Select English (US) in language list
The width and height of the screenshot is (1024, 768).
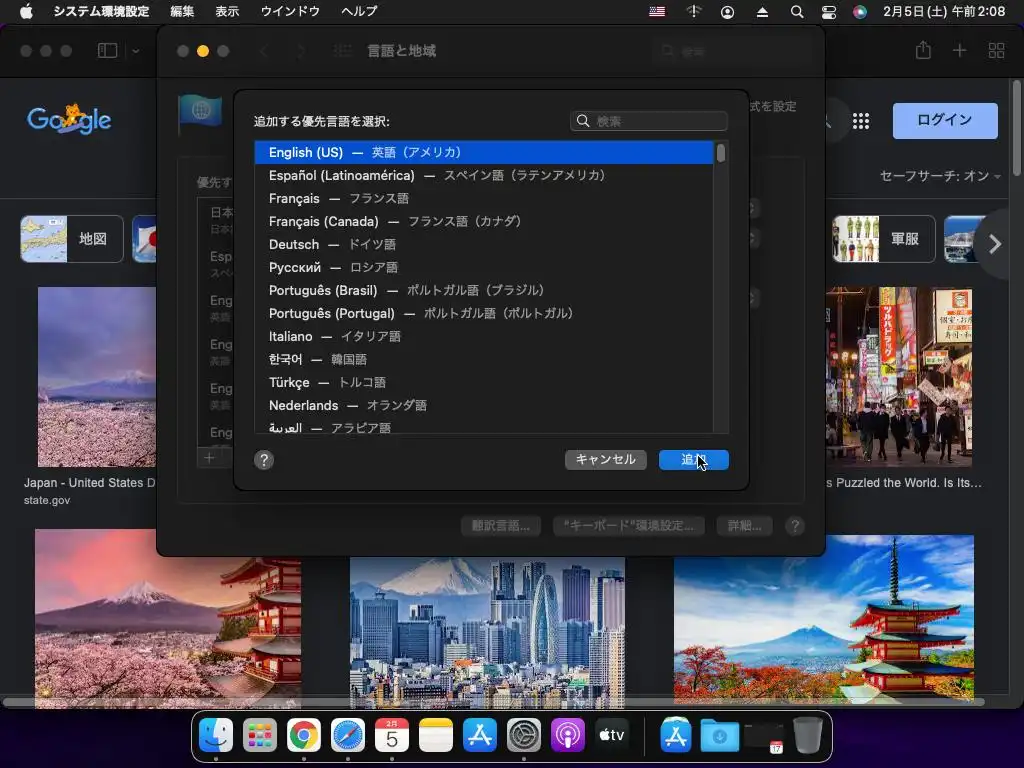[484, 152]
